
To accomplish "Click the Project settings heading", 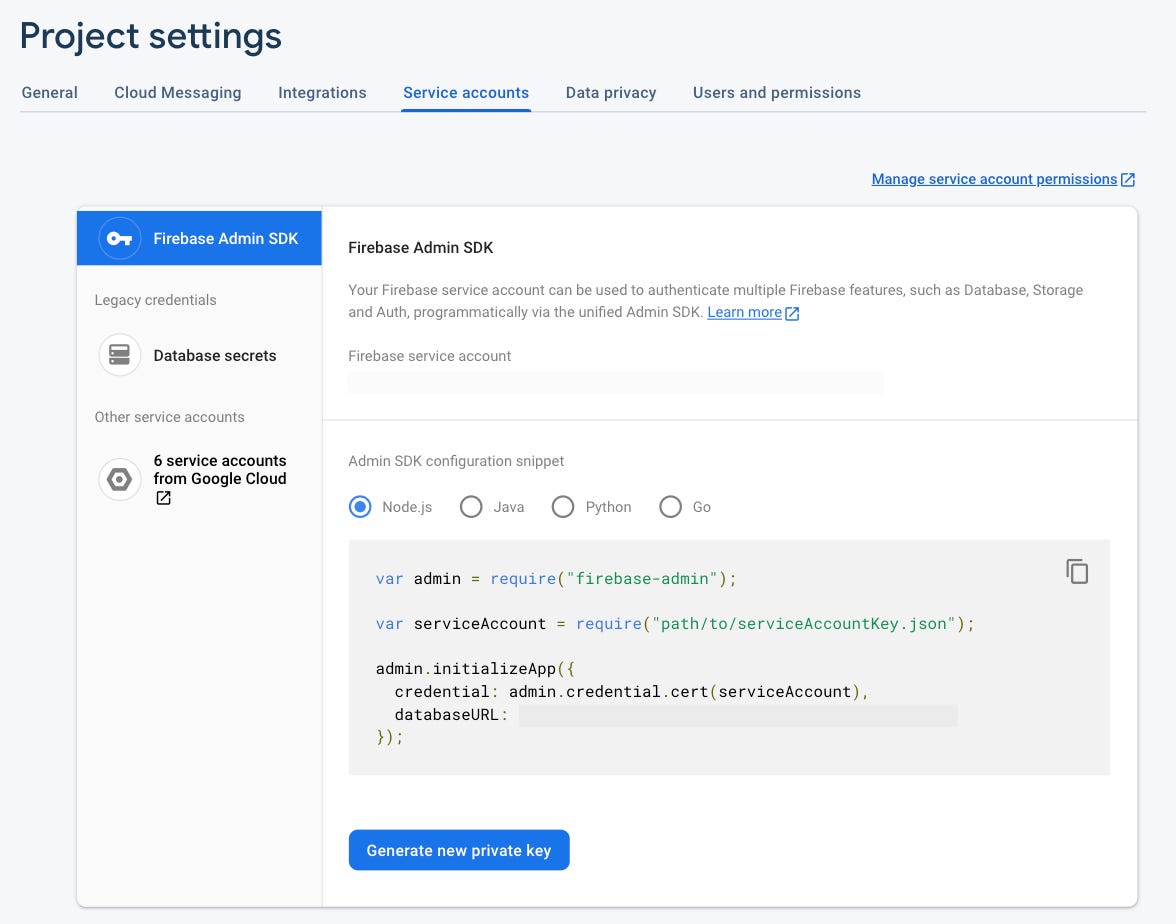I will tap(151, 36).
